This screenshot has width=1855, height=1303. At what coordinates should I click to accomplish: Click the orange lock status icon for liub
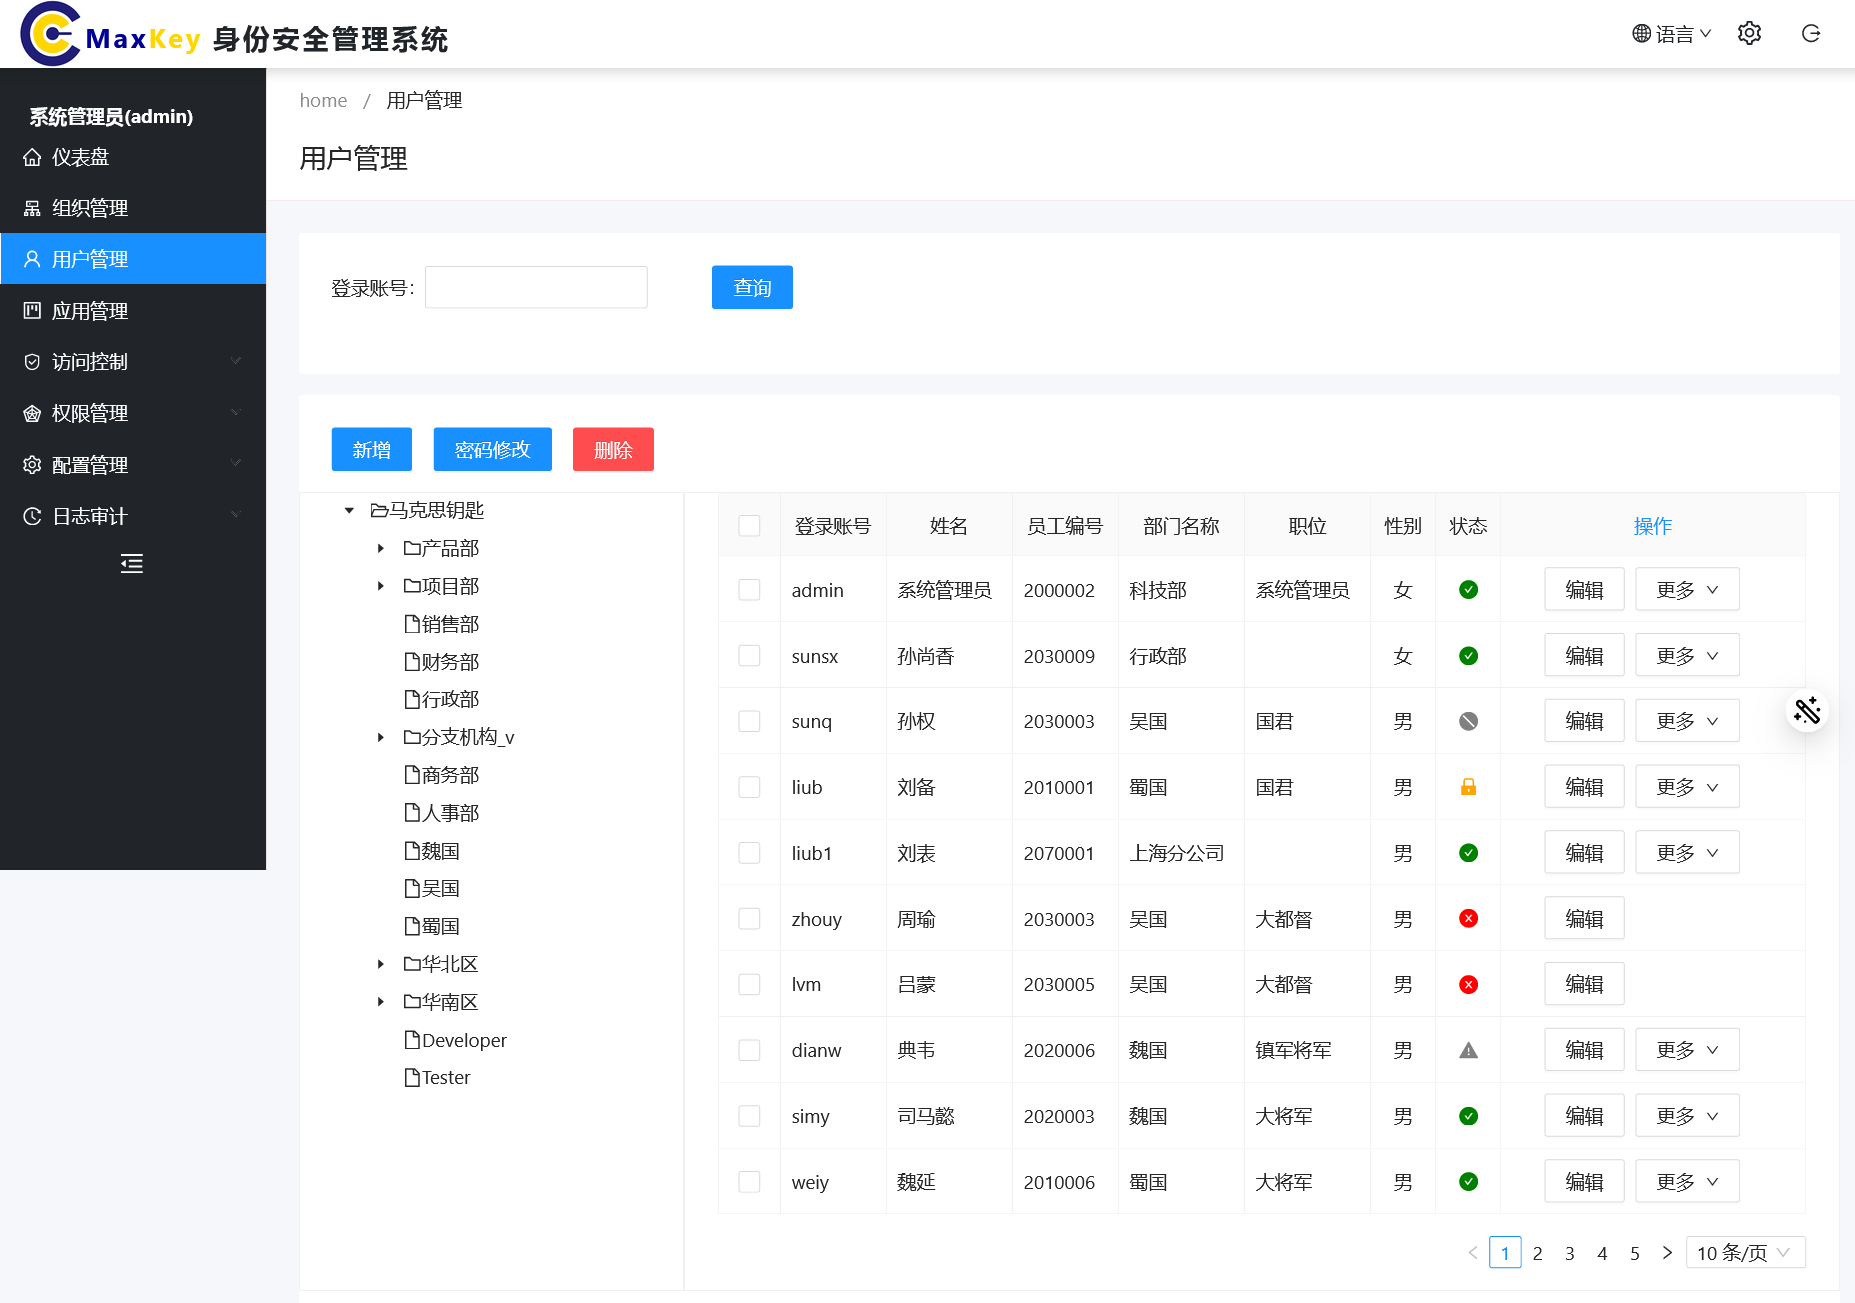click(x=1468, y=787)
